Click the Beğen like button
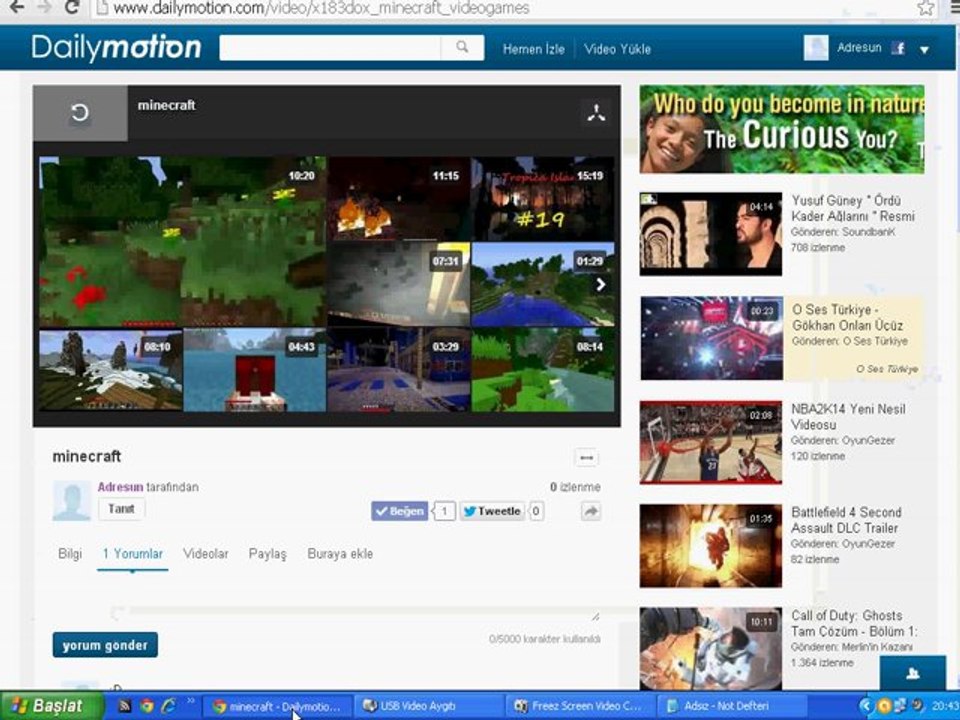 click(x=399, y=511)
